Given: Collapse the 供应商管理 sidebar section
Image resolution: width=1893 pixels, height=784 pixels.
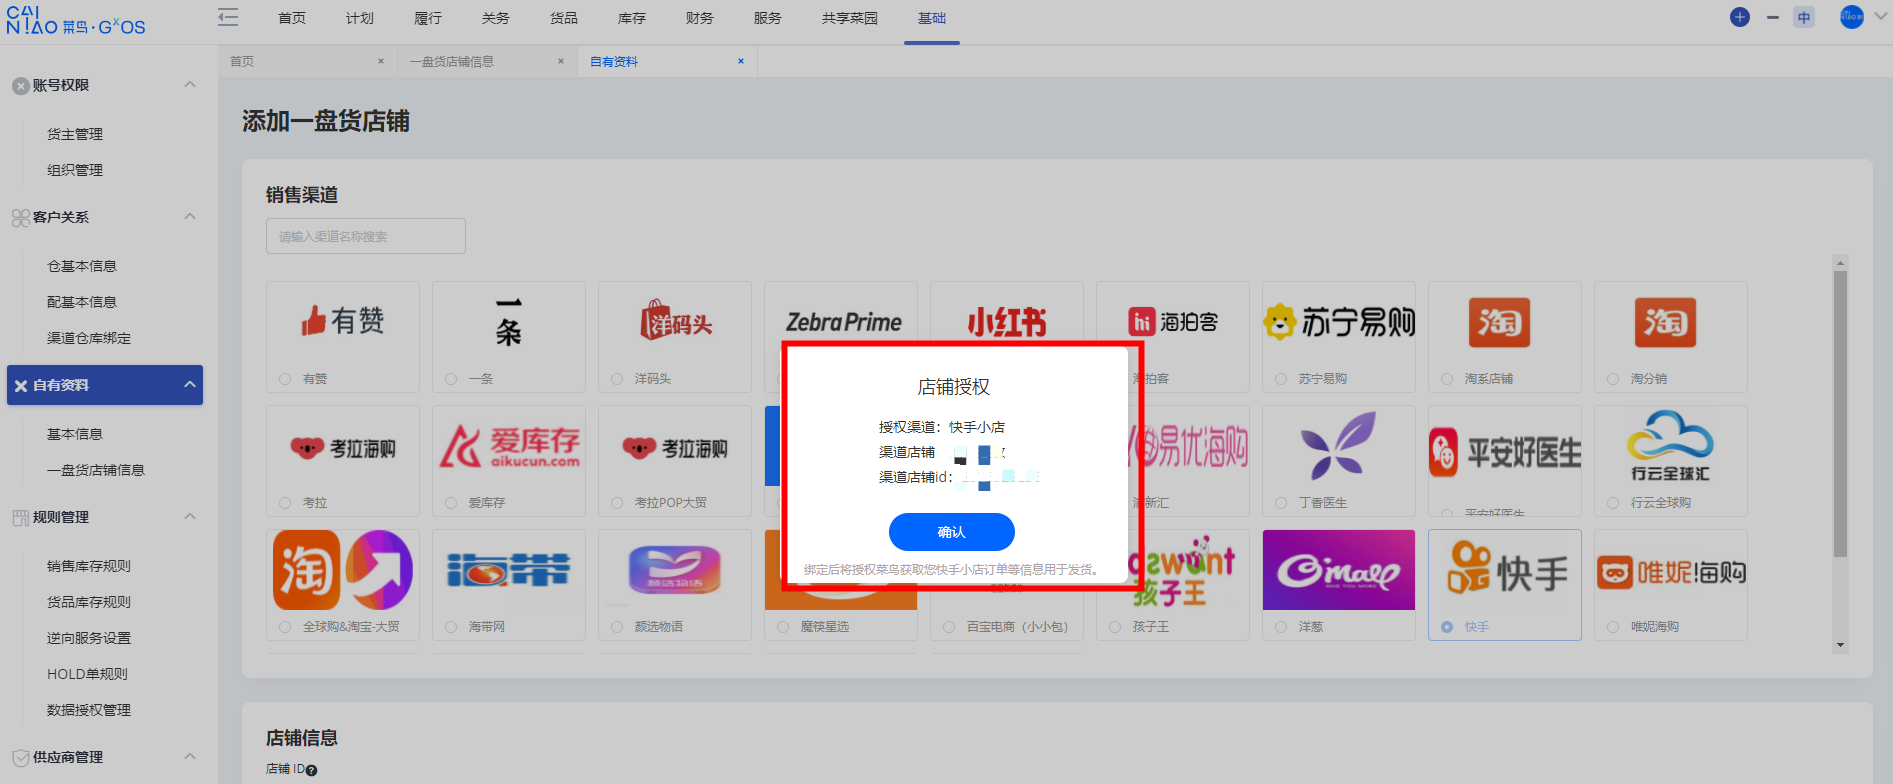Looking at the screenshot, I should (190, 757).
